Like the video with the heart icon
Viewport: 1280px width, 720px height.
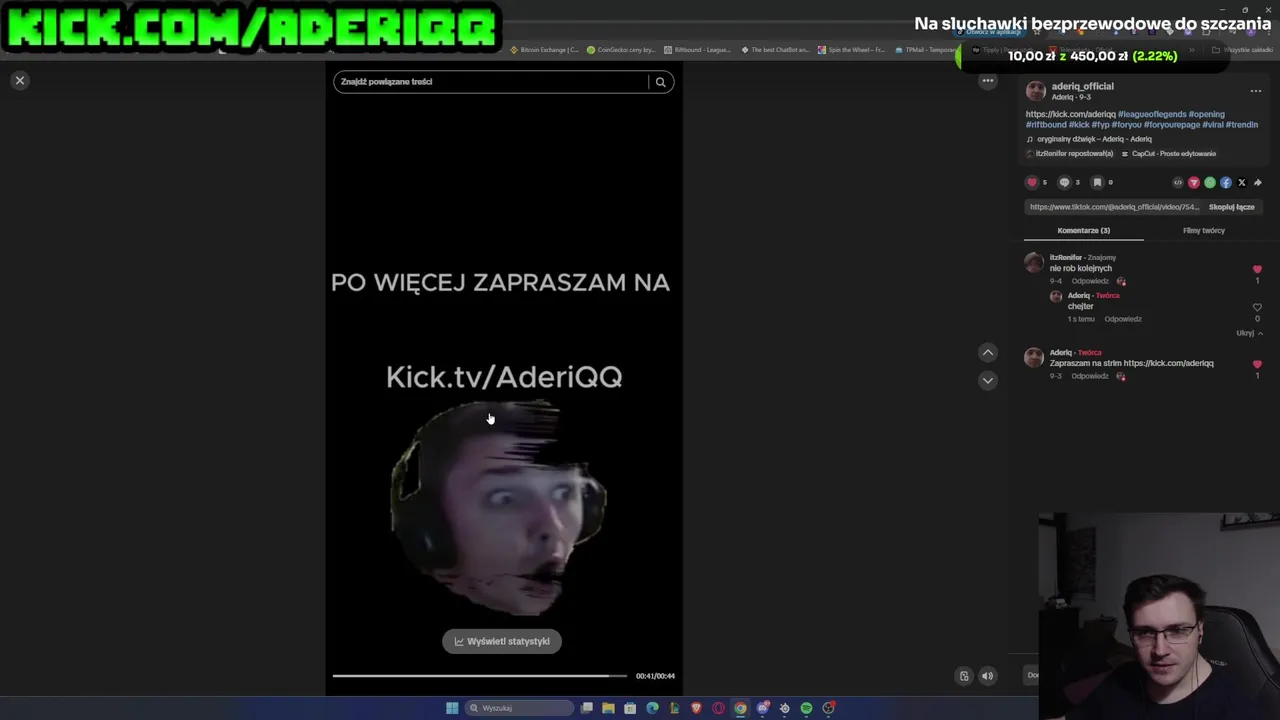[1032, 182]
